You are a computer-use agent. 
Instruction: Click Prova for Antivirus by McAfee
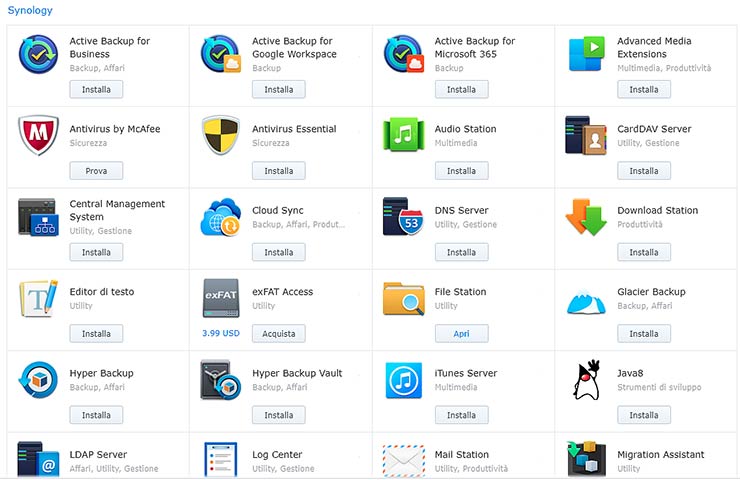click(96, 171)
